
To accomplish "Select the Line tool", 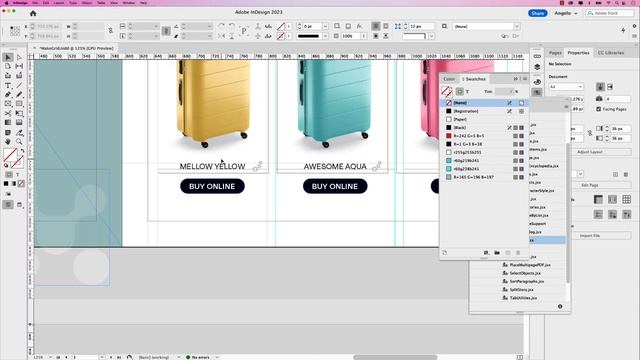I will click(x=19, y=86).
